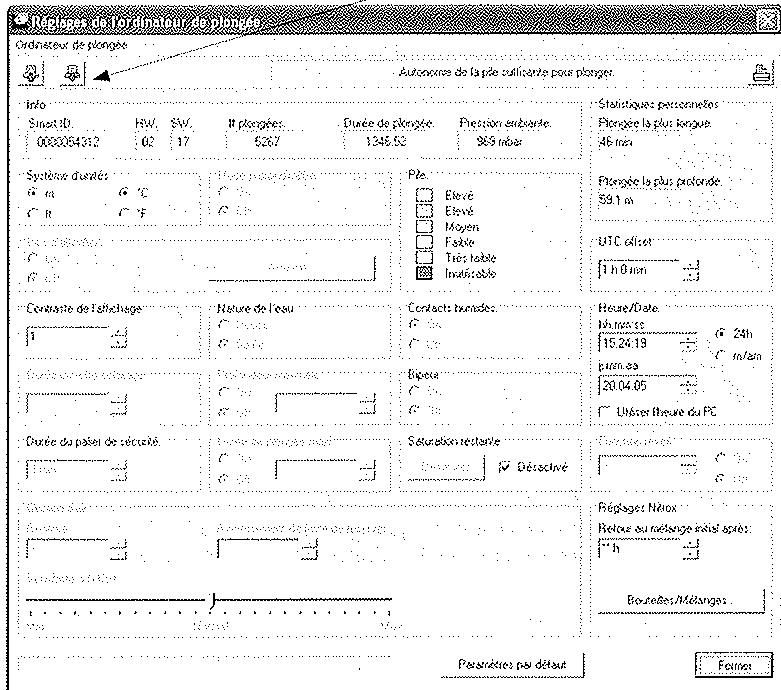Select the meters (m) unit radio button
Viewport: 781px width, 690px height.
32,192
